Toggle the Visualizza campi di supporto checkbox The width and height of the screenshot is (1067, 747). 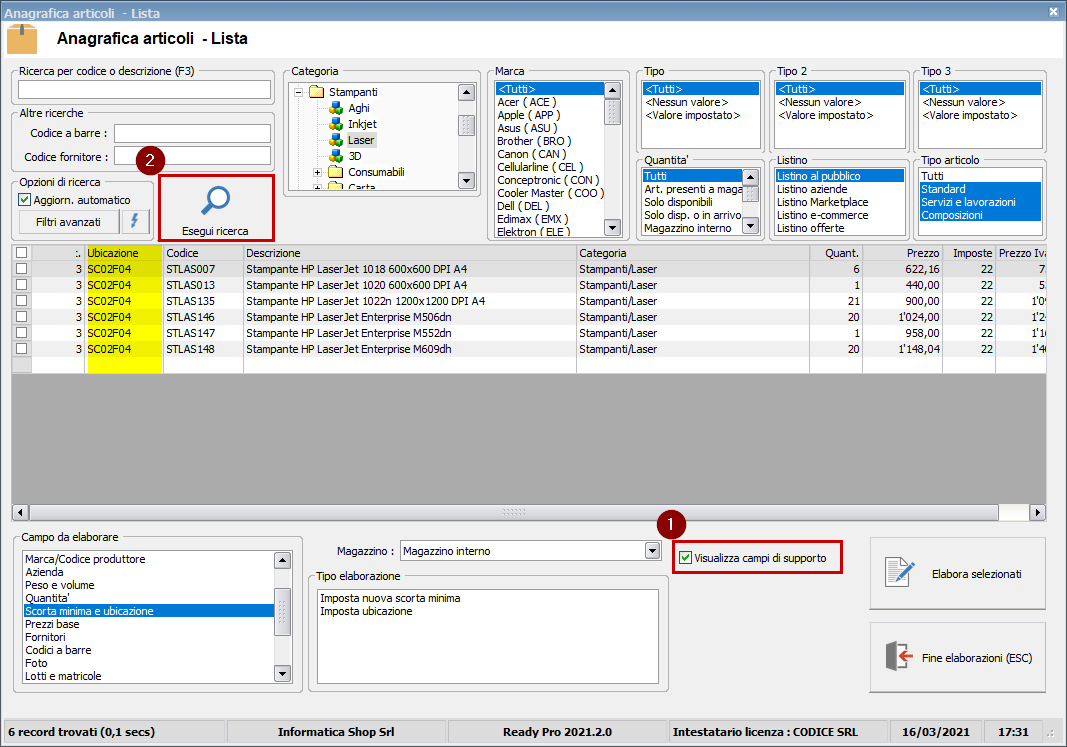pos(685,558)
